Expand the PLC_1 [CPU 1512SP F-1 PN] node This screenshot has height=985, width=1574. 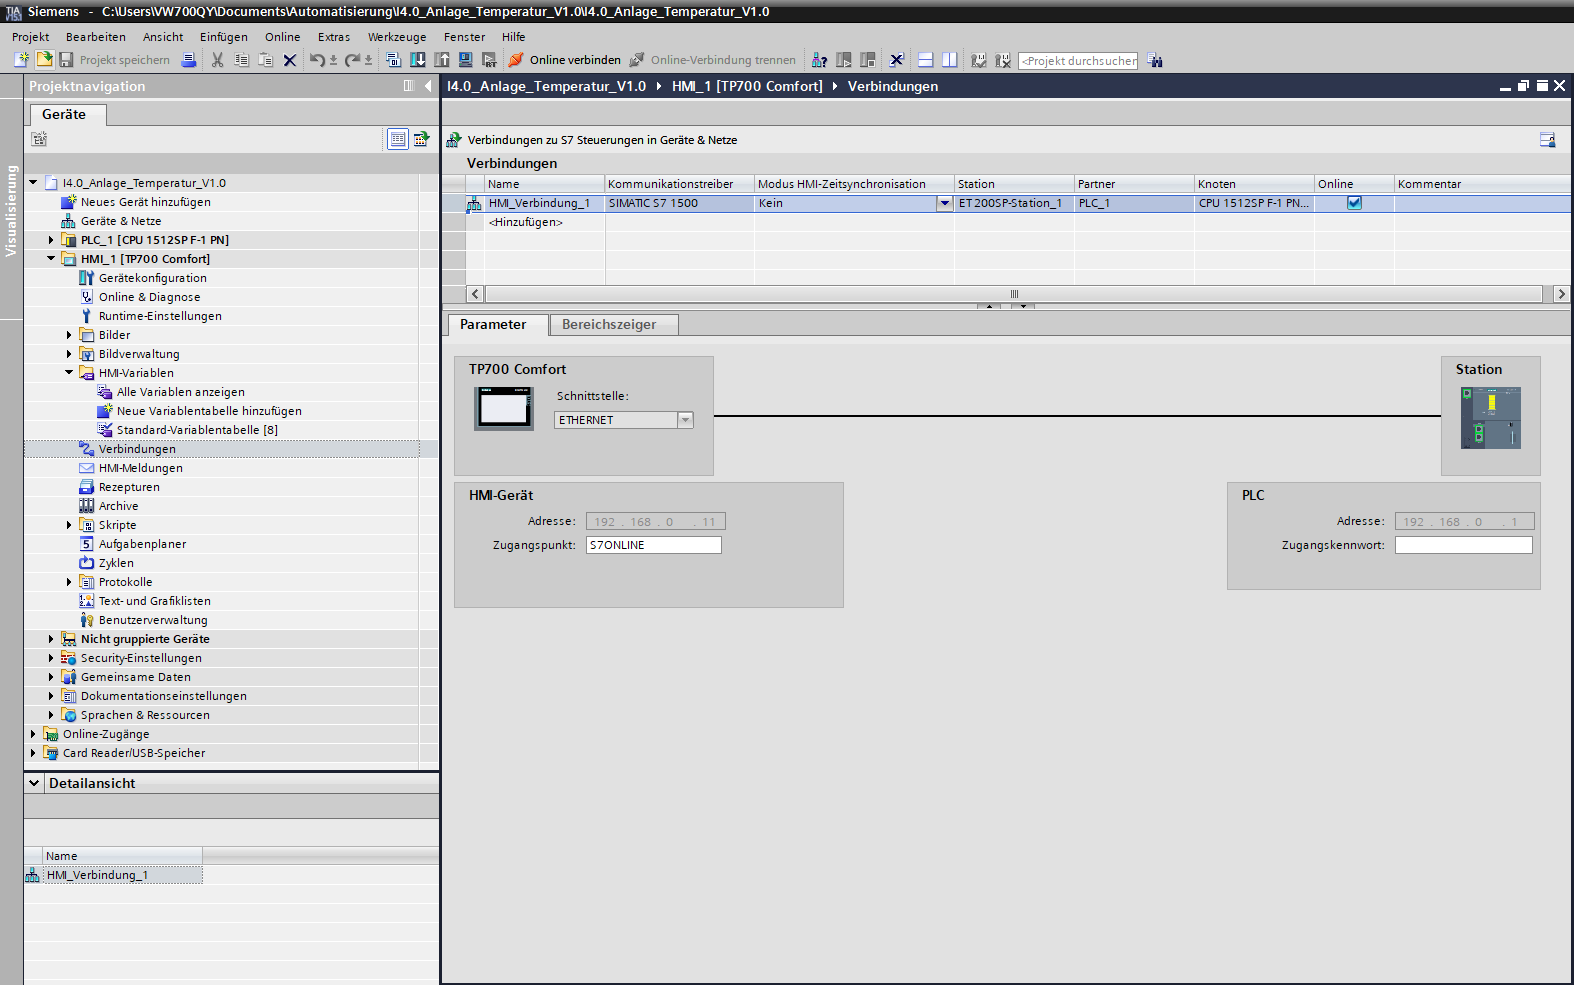click(51, 240)
